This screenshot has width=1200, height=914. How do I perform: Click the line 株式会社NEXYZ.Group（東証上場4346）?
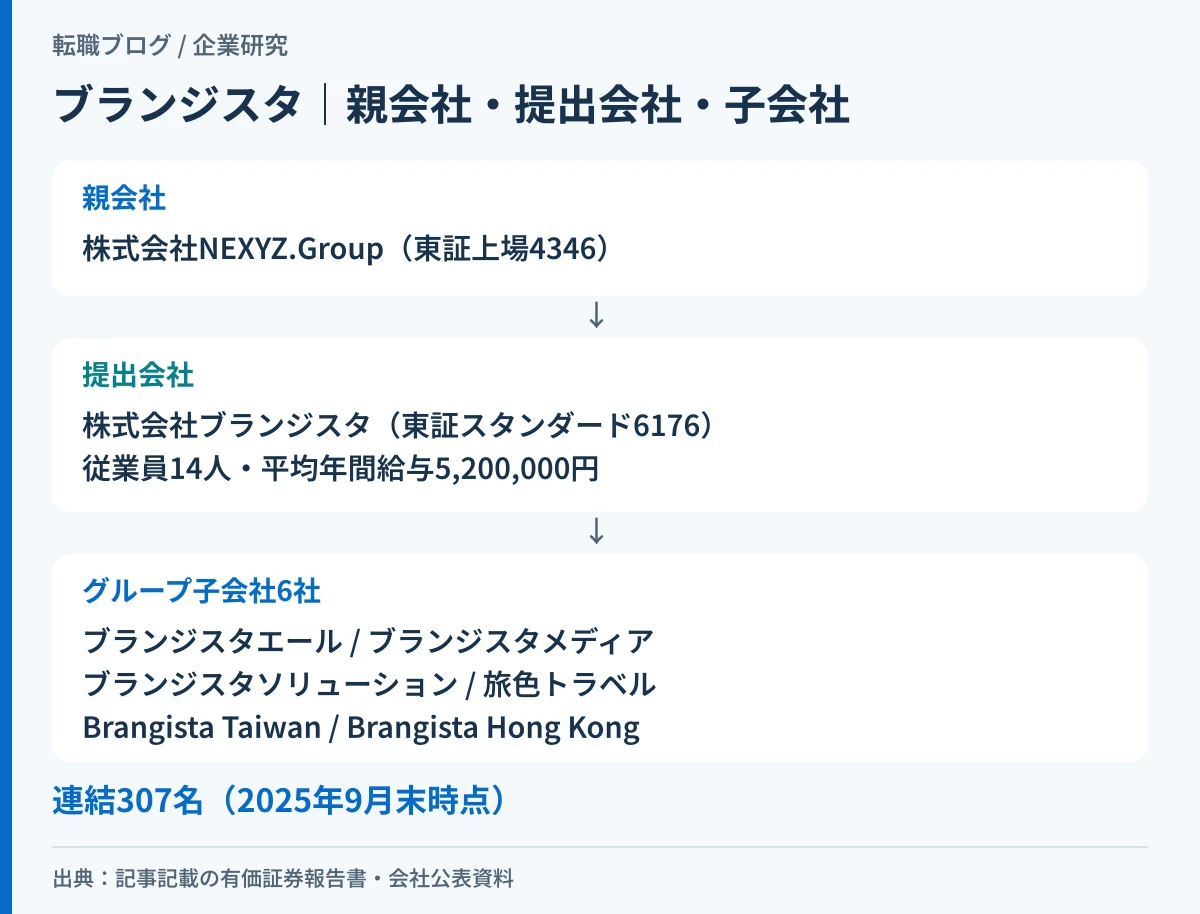tap(346, 248)
